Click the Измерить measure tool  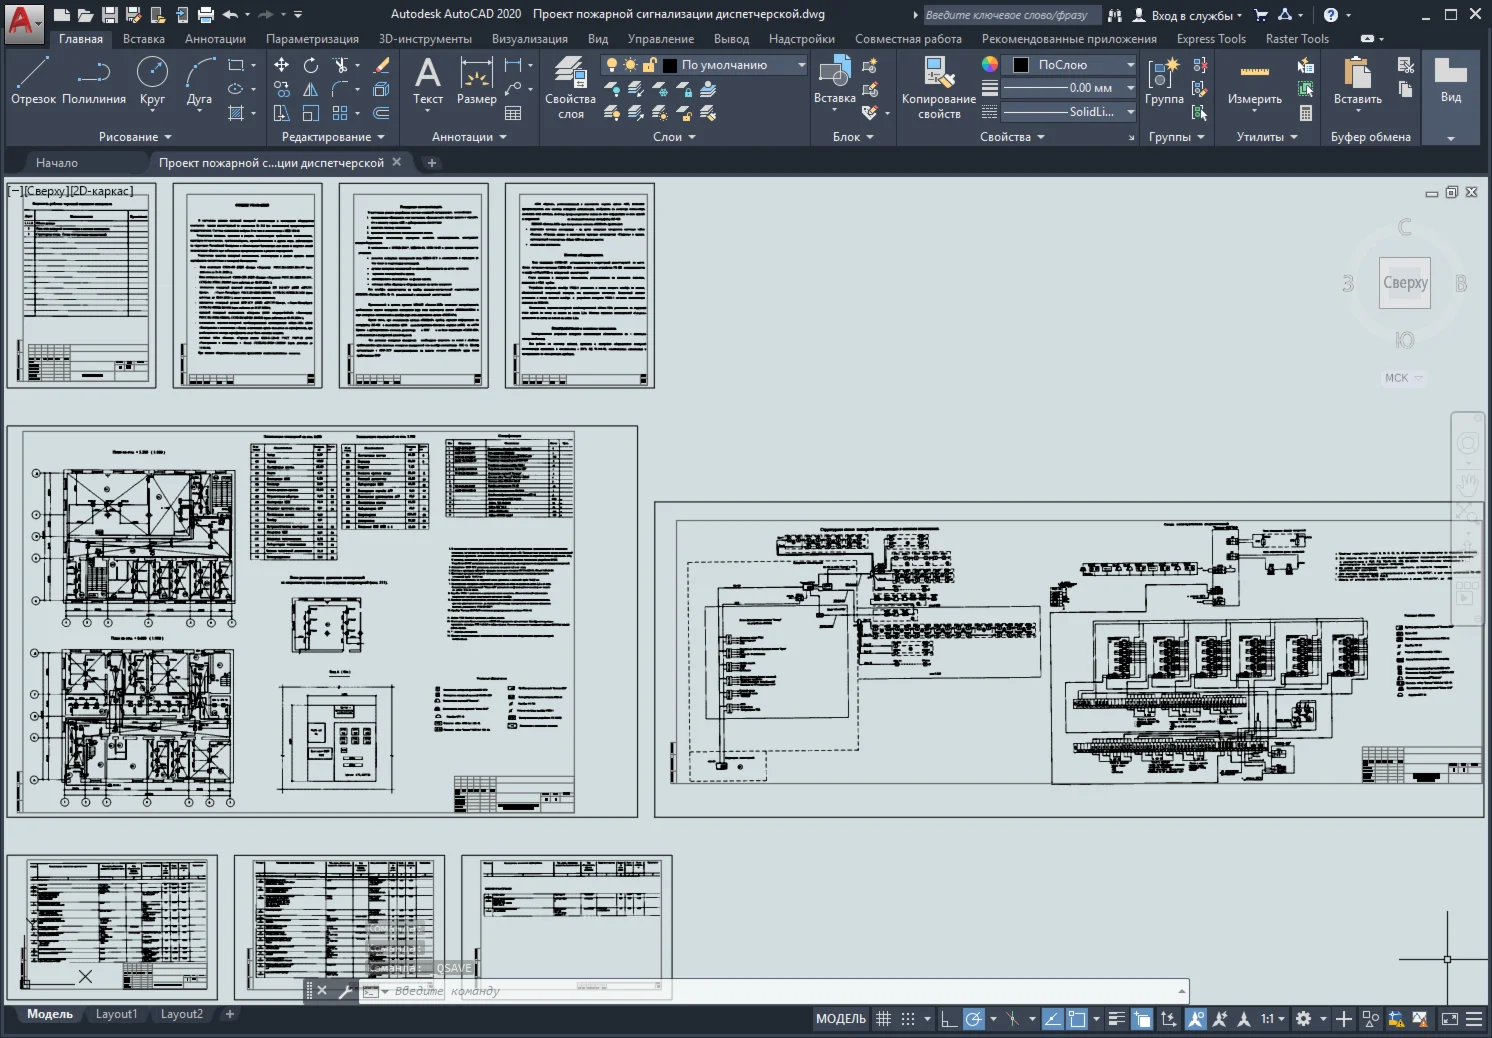pos(1255,80)
